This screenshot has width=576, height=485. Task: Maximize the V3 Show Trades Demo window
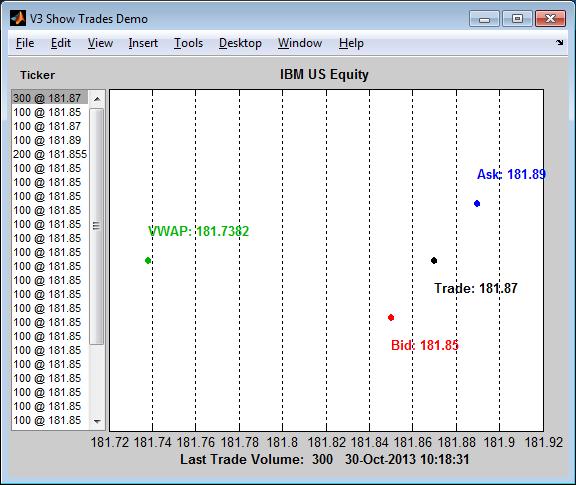click(x=517, y=18)
